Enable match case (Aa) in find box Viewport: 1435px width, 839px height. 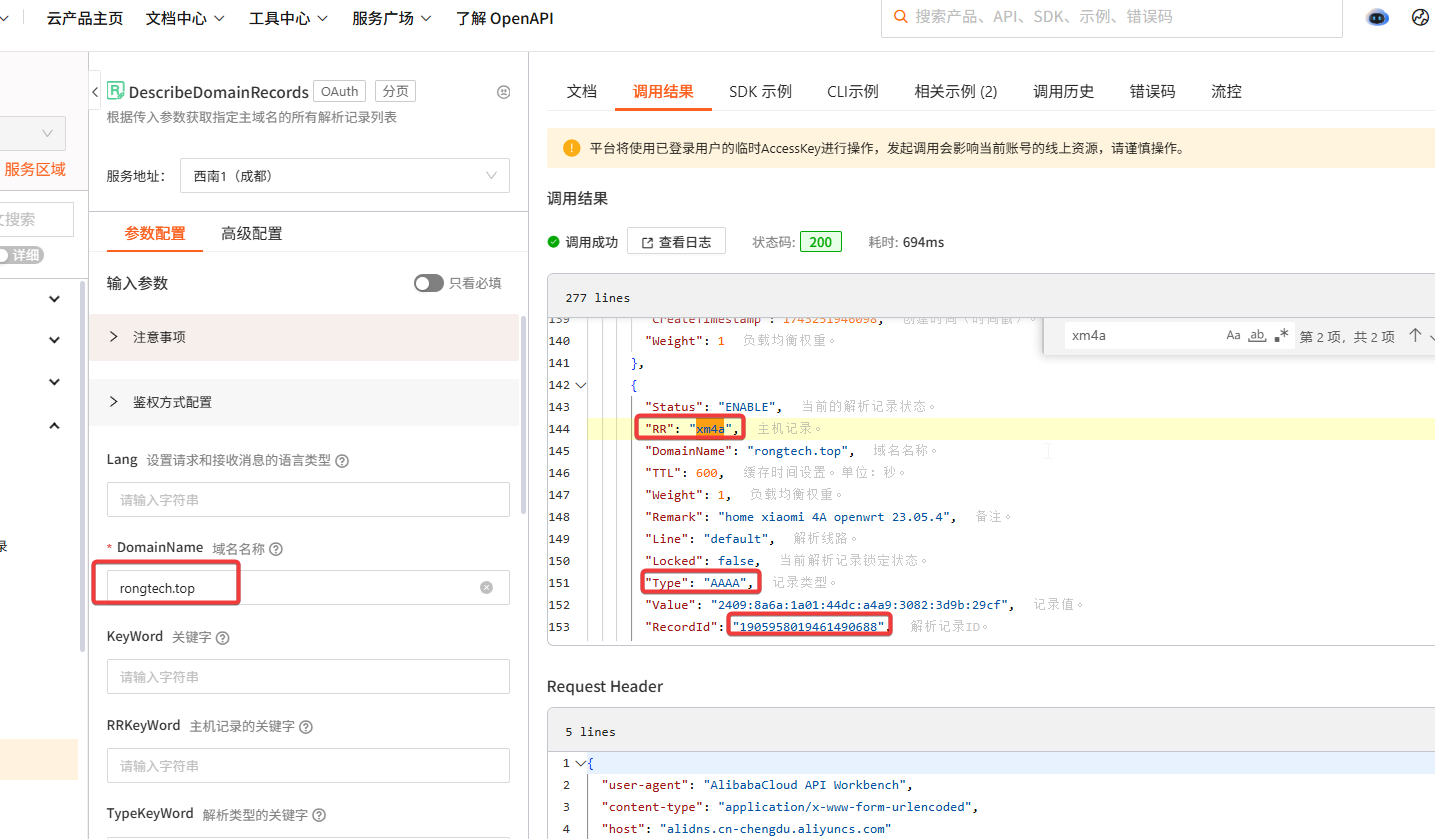(x=1233, y=336)
